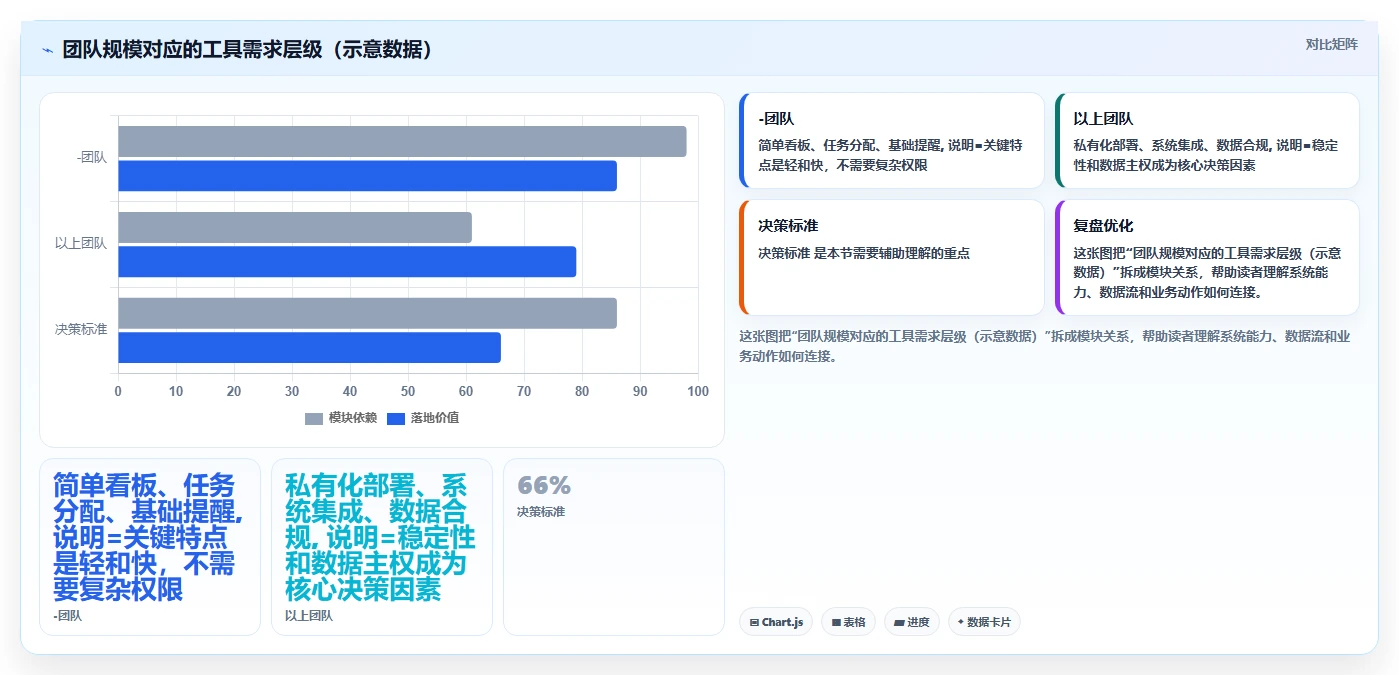The height and width of the screenshot is (675, 1399).
Task: Open the -团队 card with blue border
Action: tap(892, 141)
